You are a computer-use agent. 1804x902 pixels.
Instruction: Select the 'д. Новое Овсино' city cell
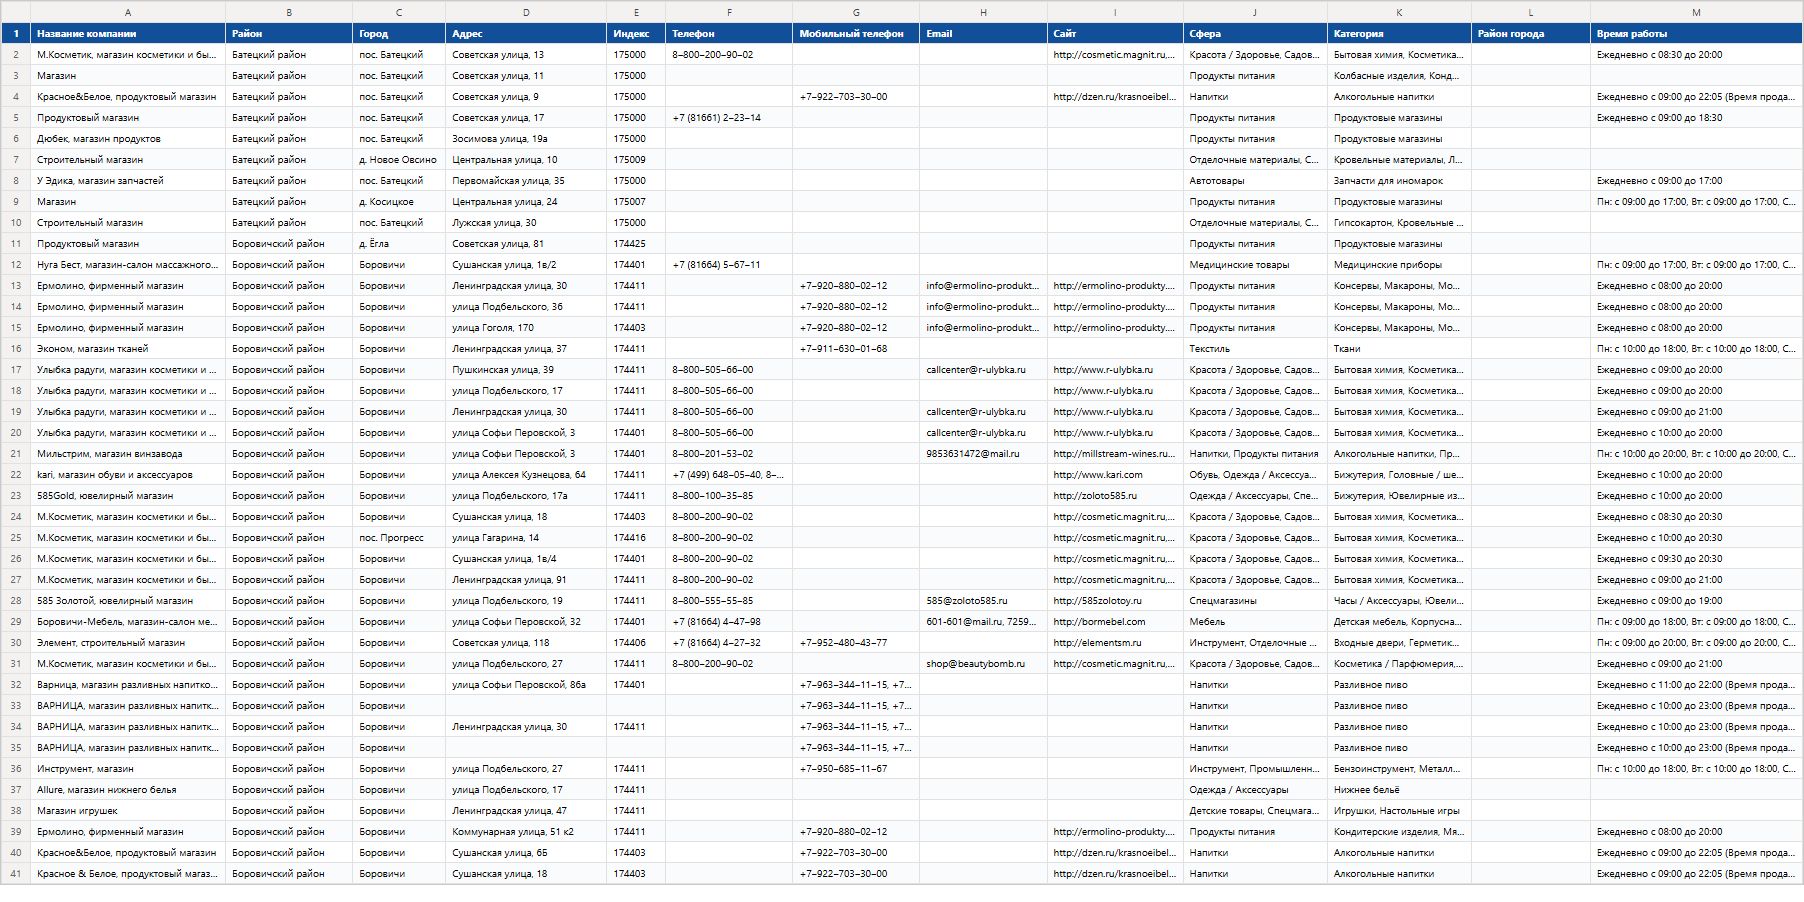coord(399,160)
